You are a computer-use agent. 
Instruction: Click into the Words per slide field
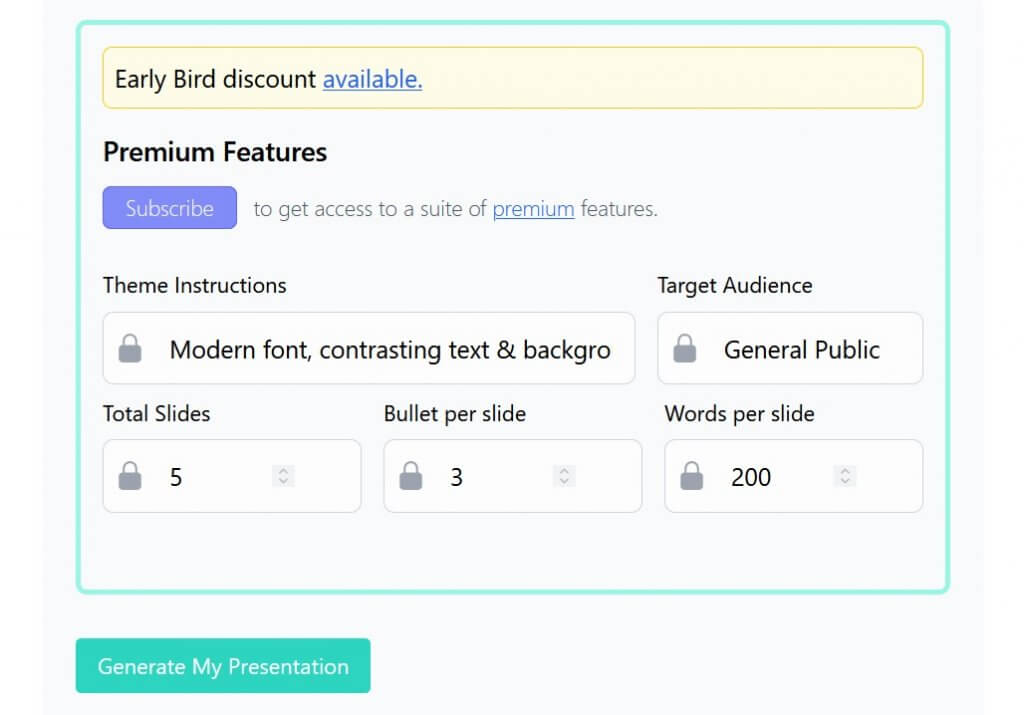[793, 476]
